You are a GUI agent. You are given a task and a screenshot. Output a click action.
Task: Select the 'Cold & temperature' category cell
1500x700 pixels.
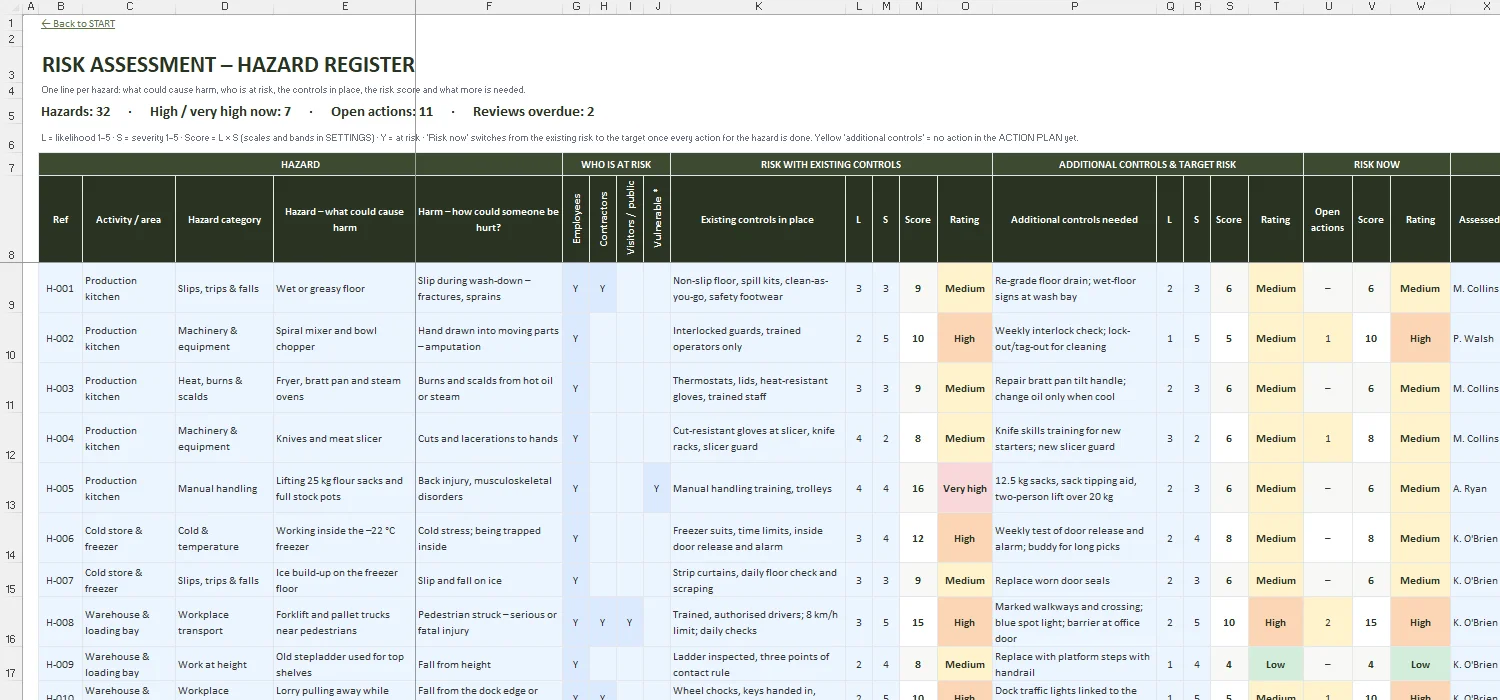tap(224, 538)
